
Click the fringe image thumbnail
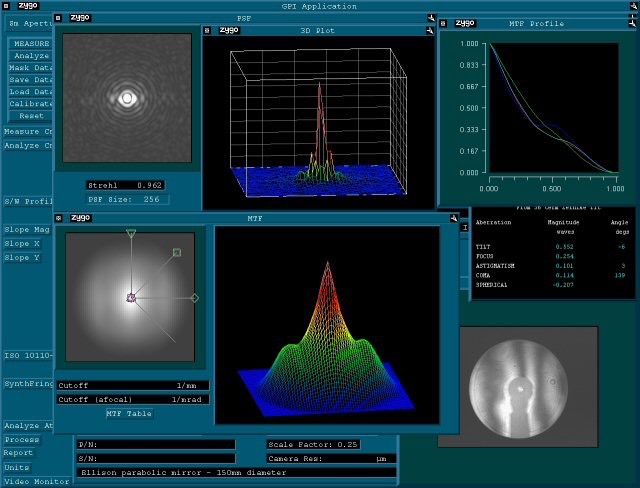[x=517, y=385]
